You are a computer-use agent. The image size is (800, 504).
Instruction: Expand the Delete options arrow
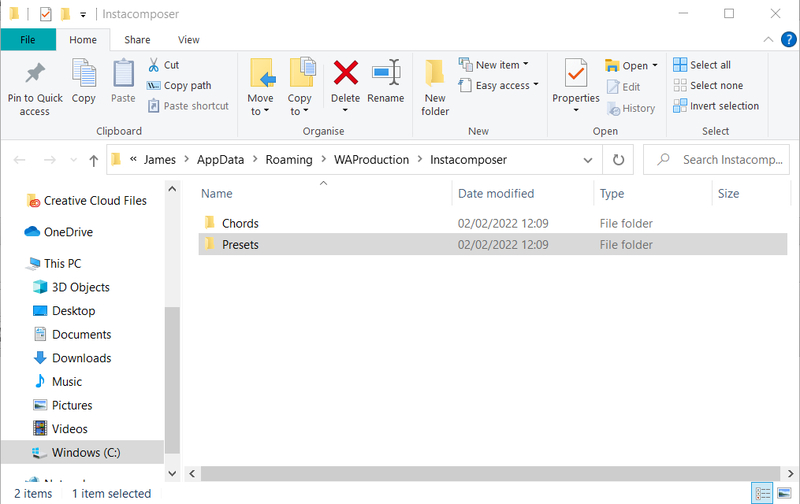coord(345,111)
